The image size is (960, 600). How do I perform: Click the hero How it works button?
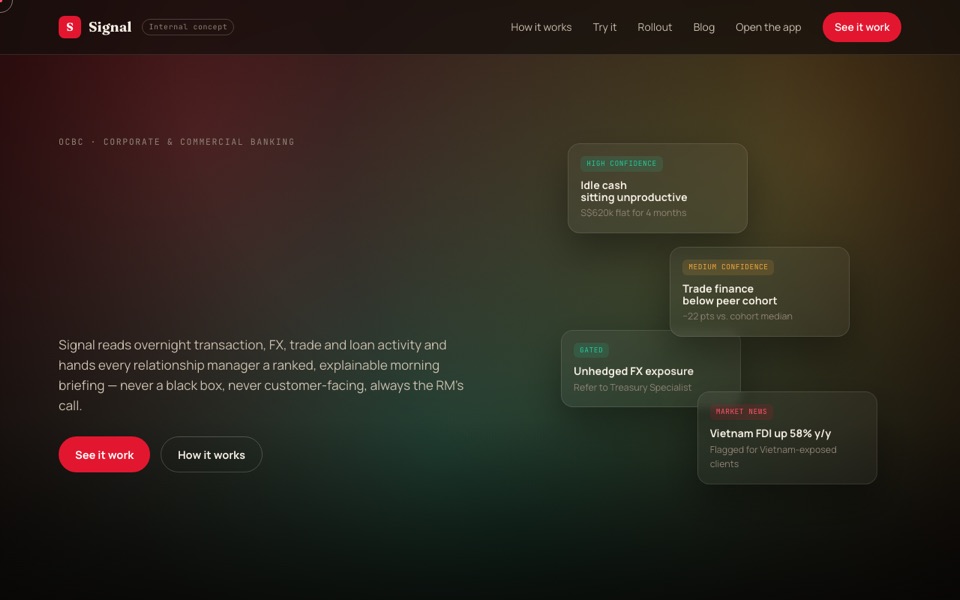(x=211, y=454)
